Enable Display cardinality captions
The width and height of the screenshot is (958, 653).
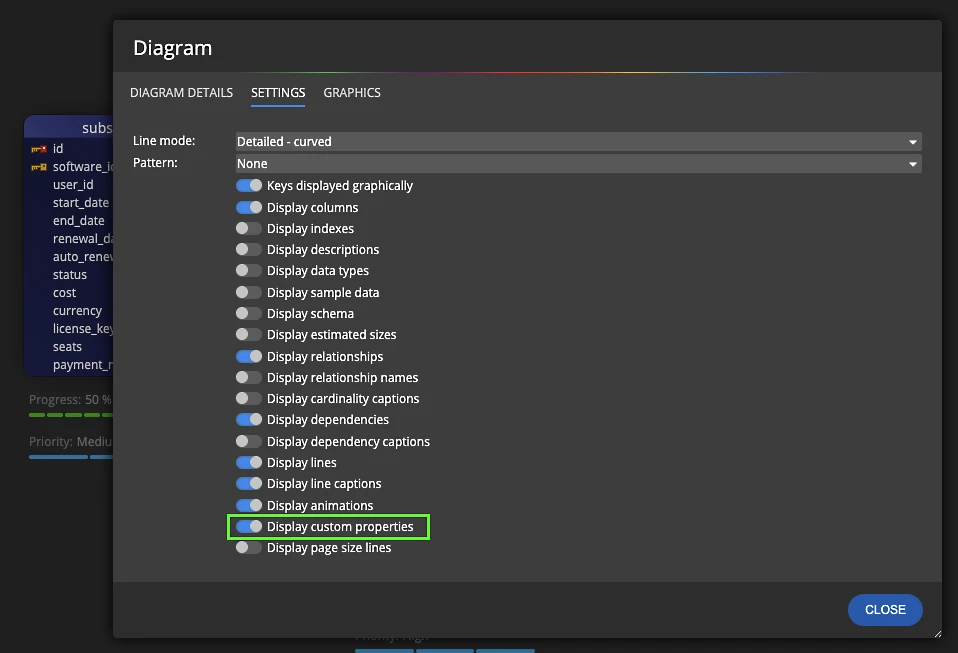(x=249, y=399)
